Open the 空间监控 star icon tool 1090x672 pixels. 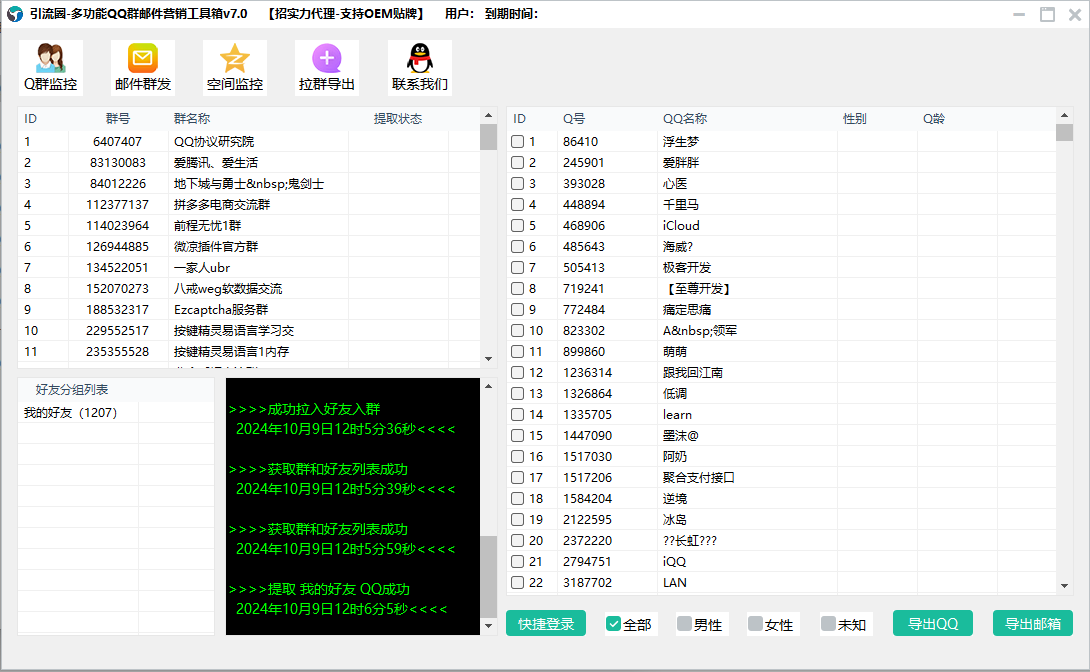click(x=235, y=68)
